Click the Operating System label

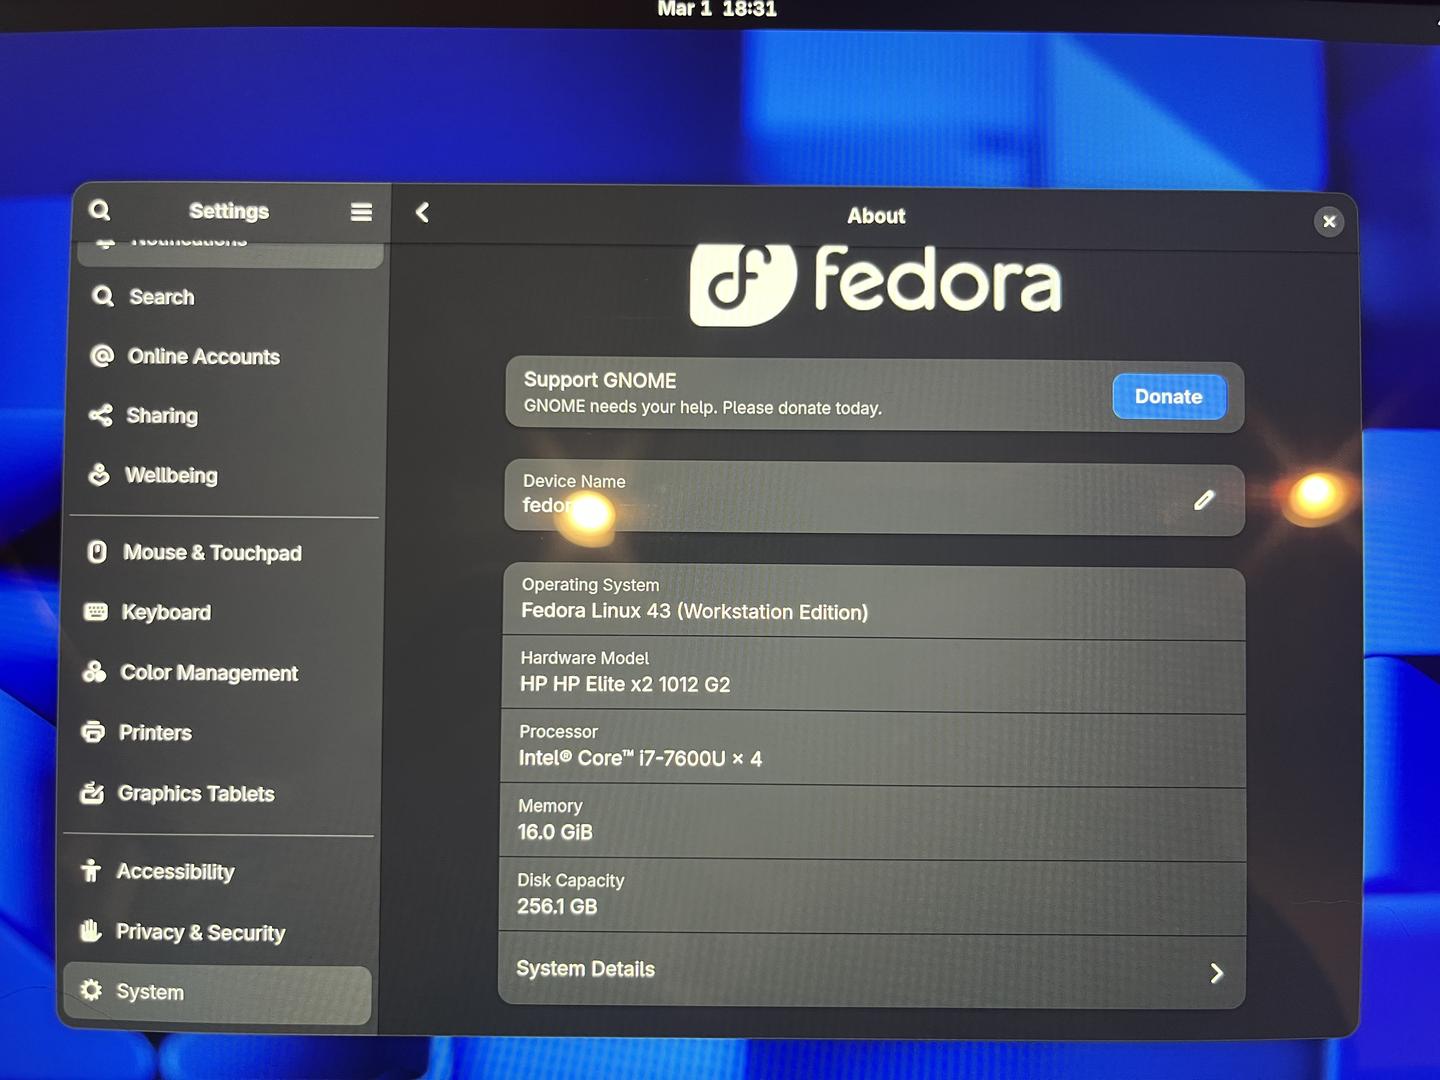tap(590, 585)
